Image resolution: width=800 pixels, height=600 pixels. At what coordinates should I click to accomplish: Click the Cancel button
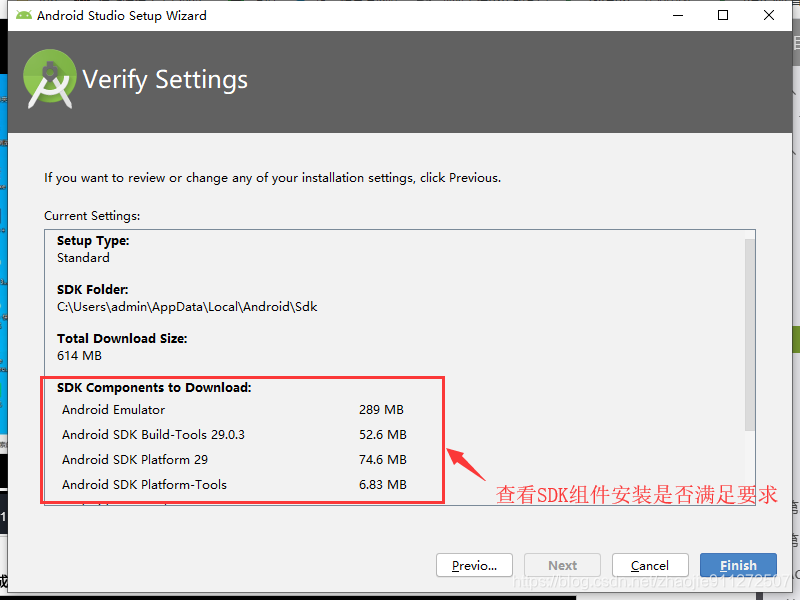coord(650,565)
